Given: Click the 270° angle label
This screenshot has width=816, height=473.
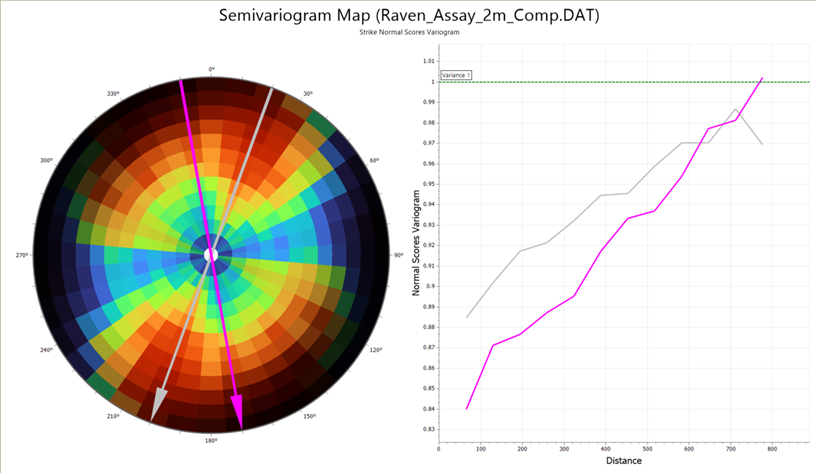Looking at the screenshot, I should click(x=22, y=256).
